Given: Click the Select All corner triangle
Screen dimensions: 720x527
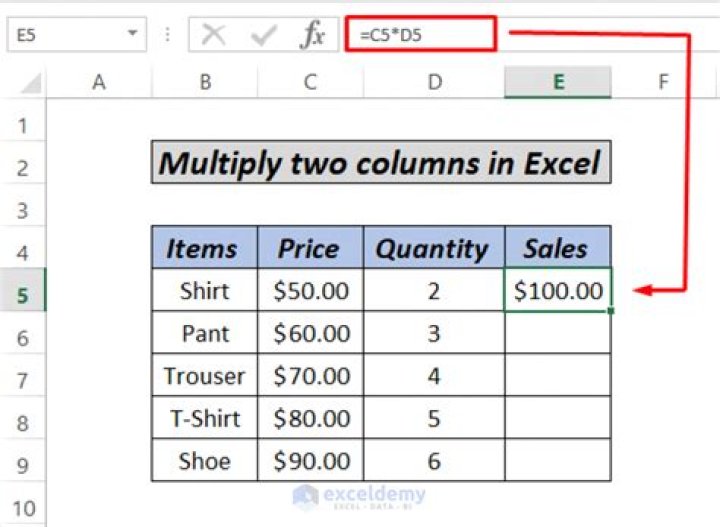Looking at the screenshot, I should click(x=31, y=83).
